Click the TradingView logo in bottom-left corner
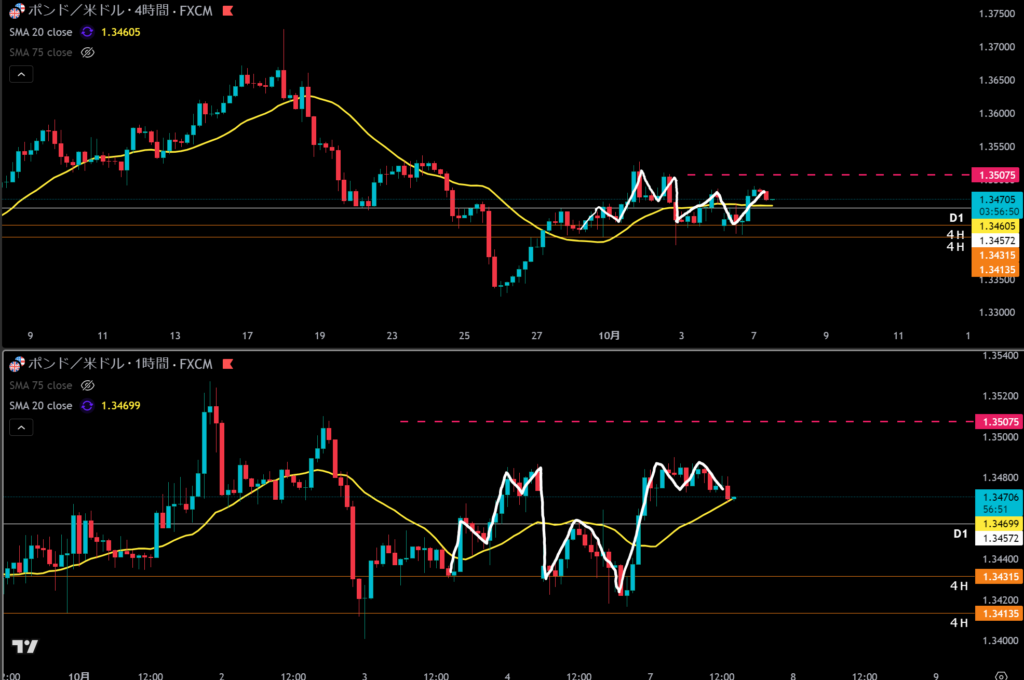Screen dimensions: 1024x680 pyautogui.click(x=25, y=647)
